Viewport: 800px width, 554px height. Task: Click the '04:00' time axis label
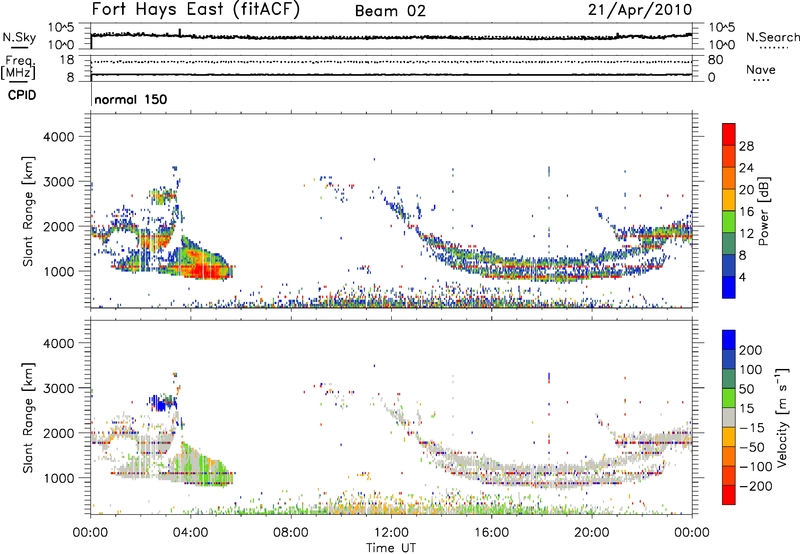point(191,533)
